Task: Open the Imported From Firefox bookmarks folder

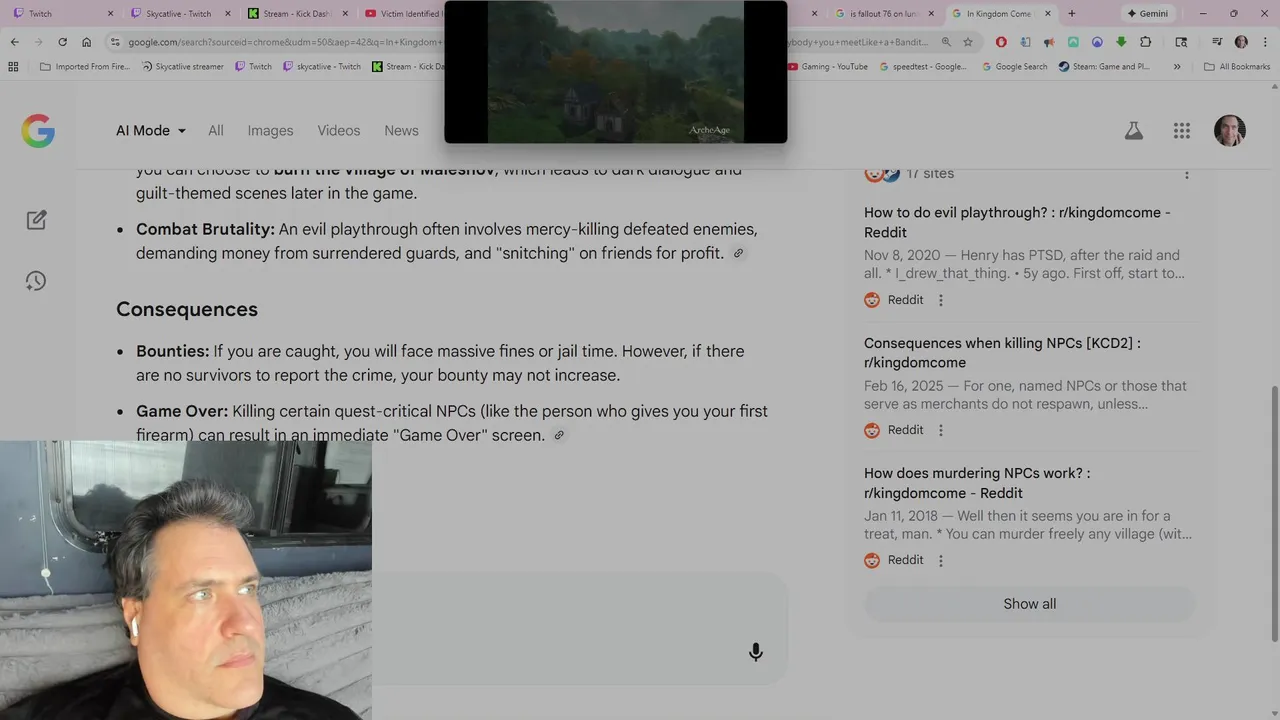Action: click(x=84, y=67)
